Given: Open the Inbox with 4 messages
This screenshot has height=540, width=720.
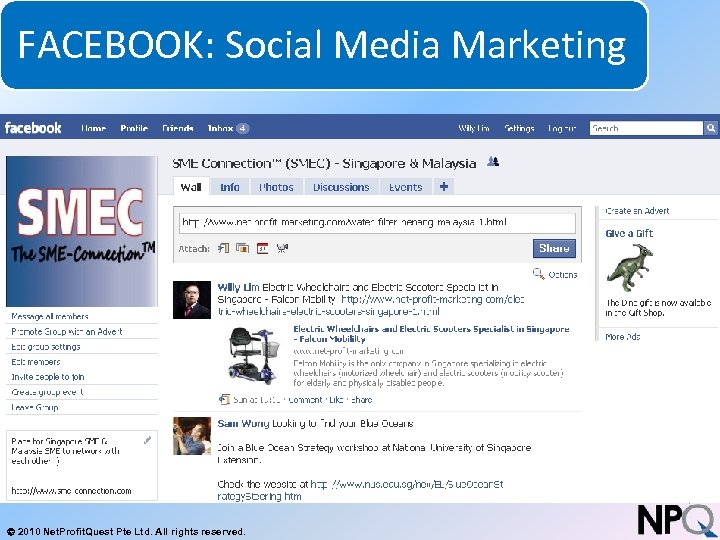Looking at the screenshot, I should (x=228, y=128).
